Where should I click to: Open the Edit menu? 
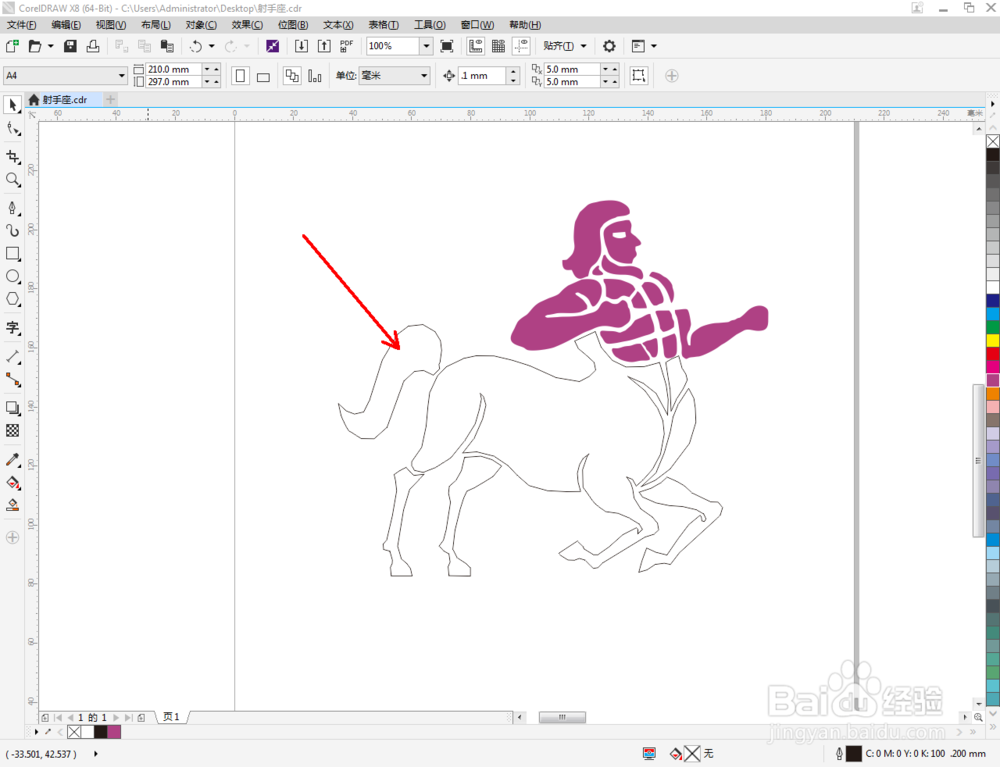click(66, 25)
